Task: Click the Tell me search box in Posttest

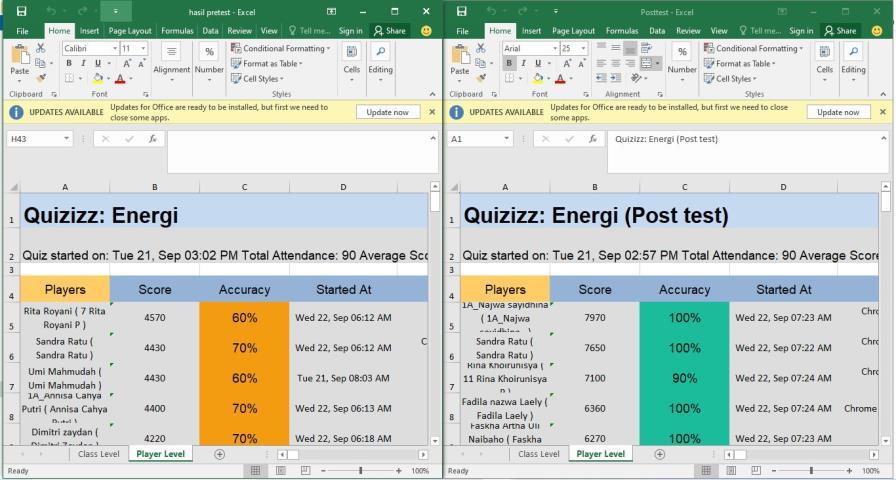Action: 760,31
